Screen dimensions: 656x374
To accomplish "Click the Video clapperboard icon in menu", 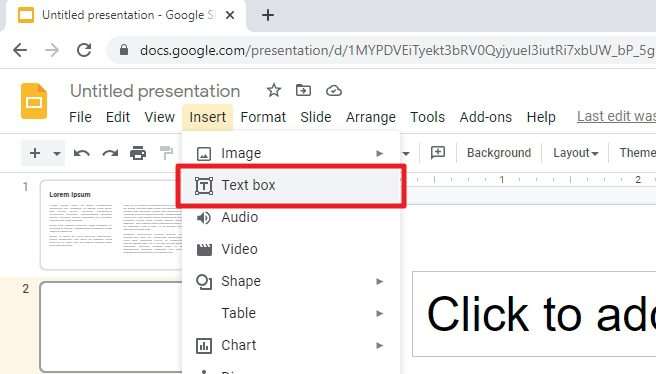I will point(204,250).
